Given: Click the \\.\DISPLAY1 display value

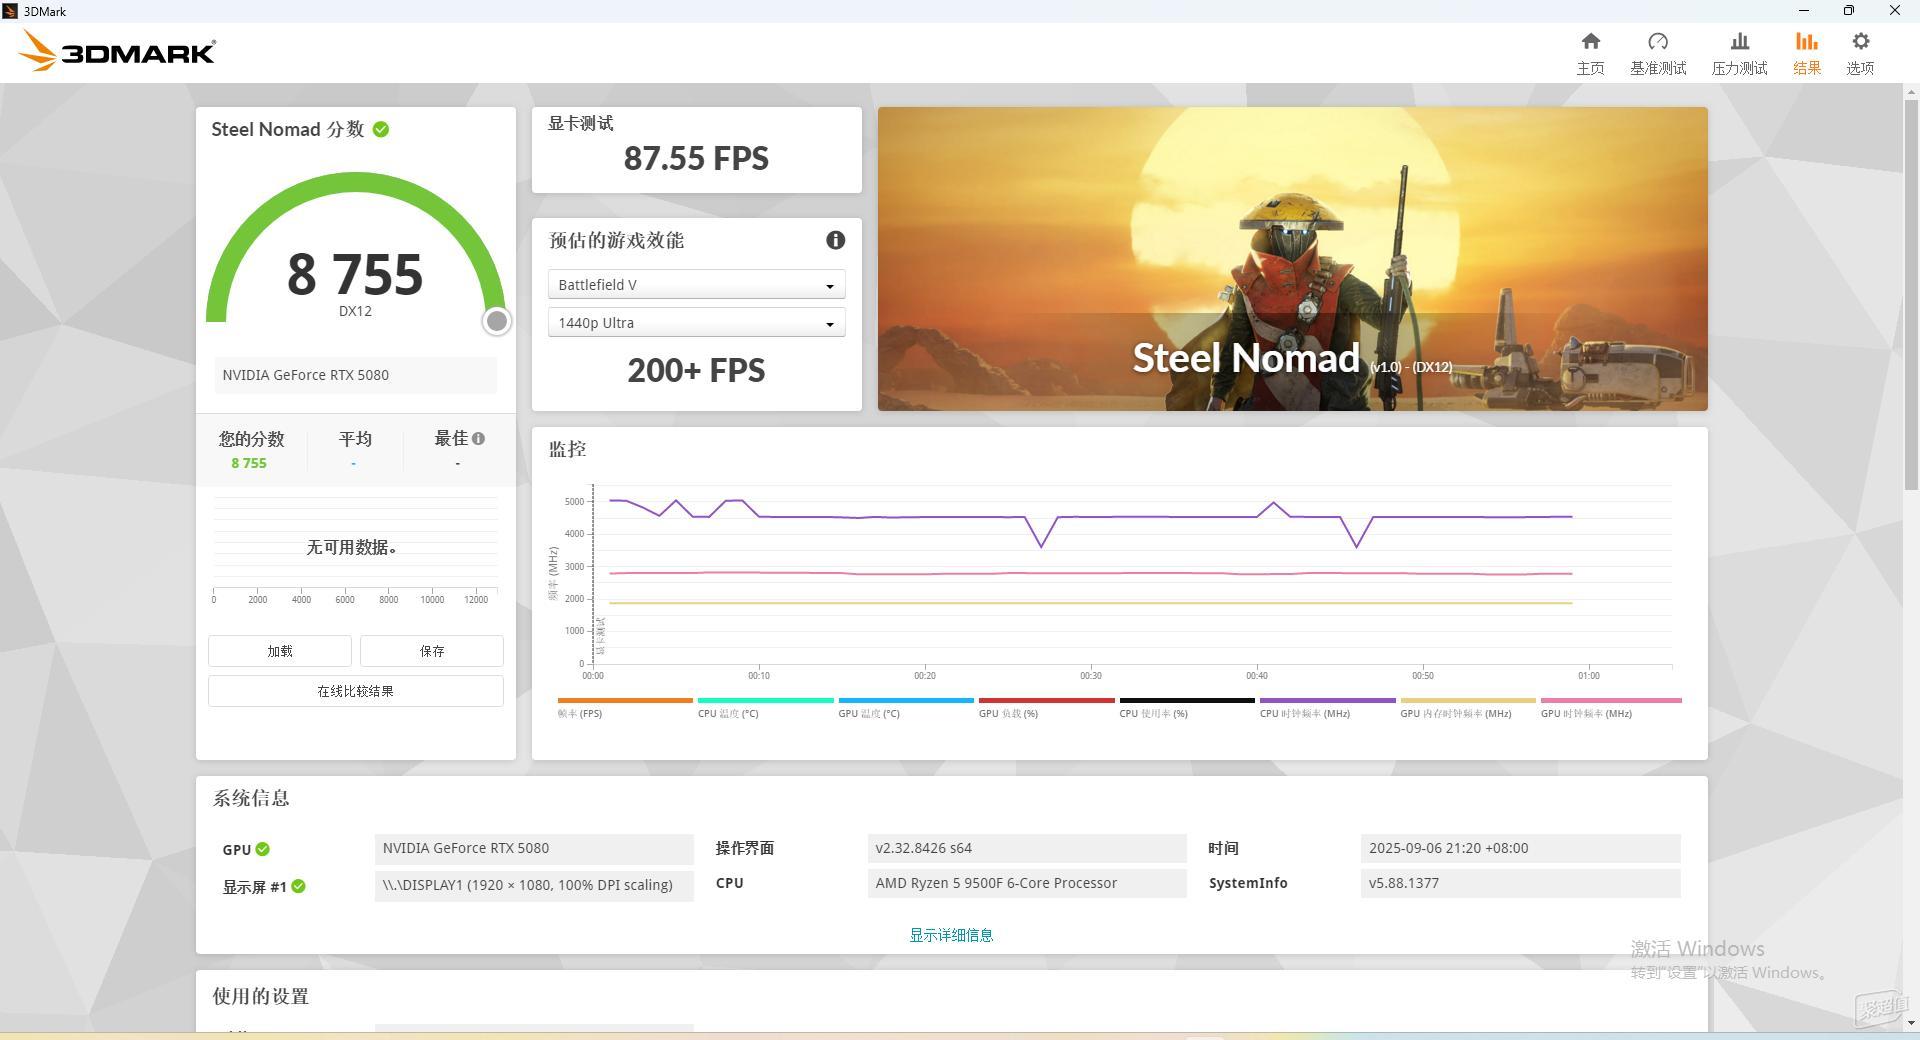Looking at the screenshot, I should (534, 885).
